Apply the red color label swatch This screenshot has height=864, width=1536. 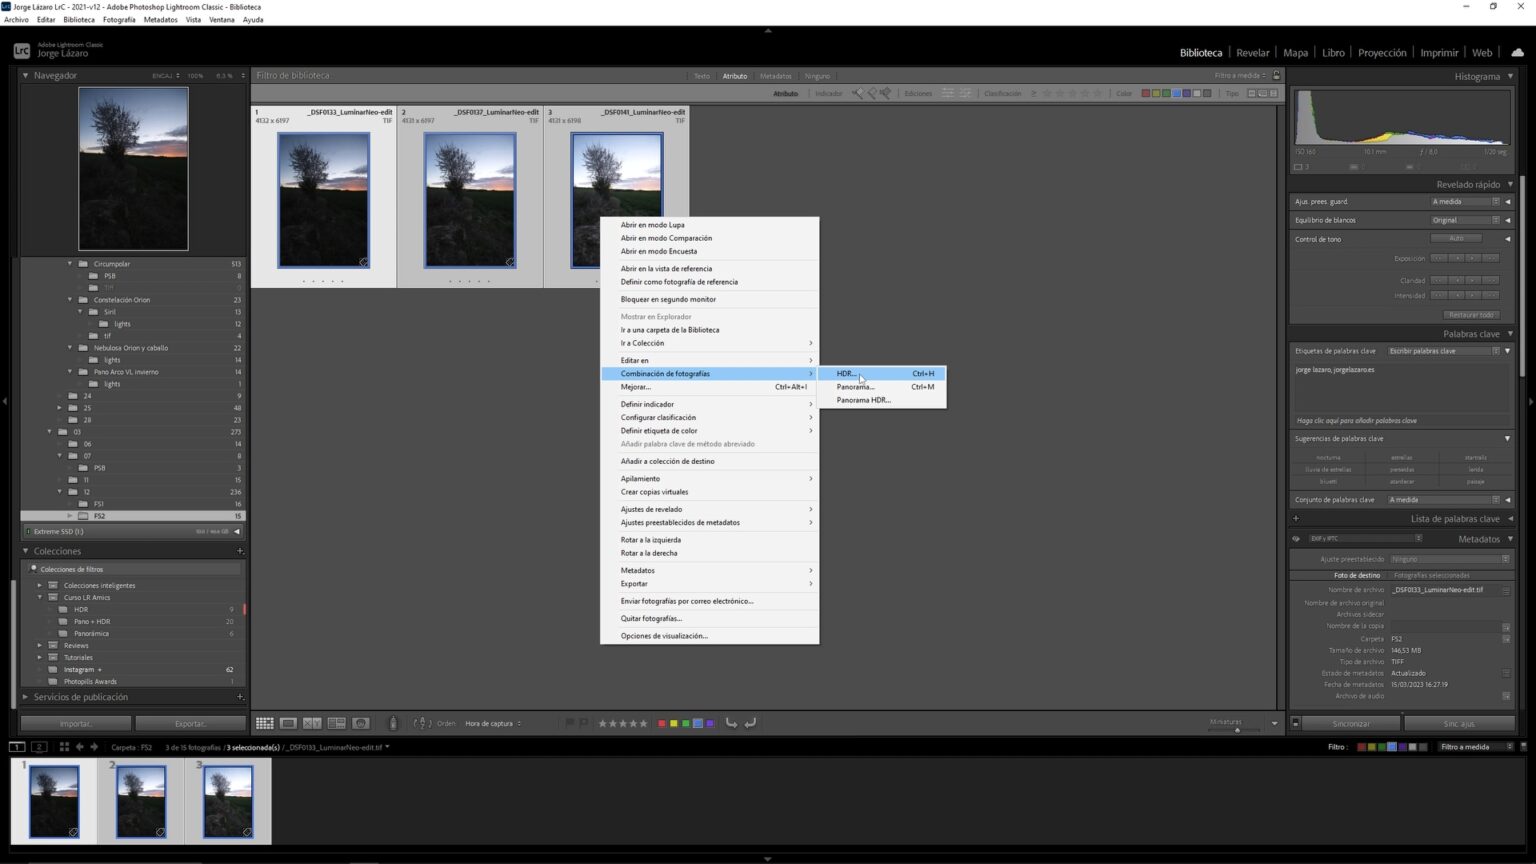pos(660,723)
